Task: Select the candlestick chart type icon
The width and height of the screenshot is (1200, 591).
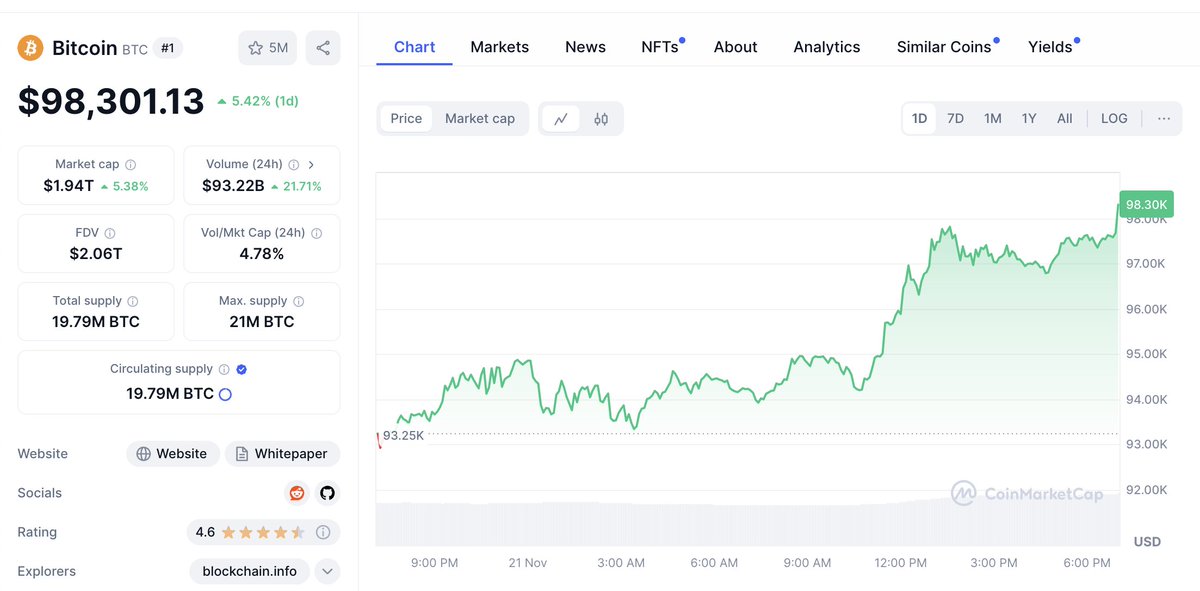Action: click(601, 118)
